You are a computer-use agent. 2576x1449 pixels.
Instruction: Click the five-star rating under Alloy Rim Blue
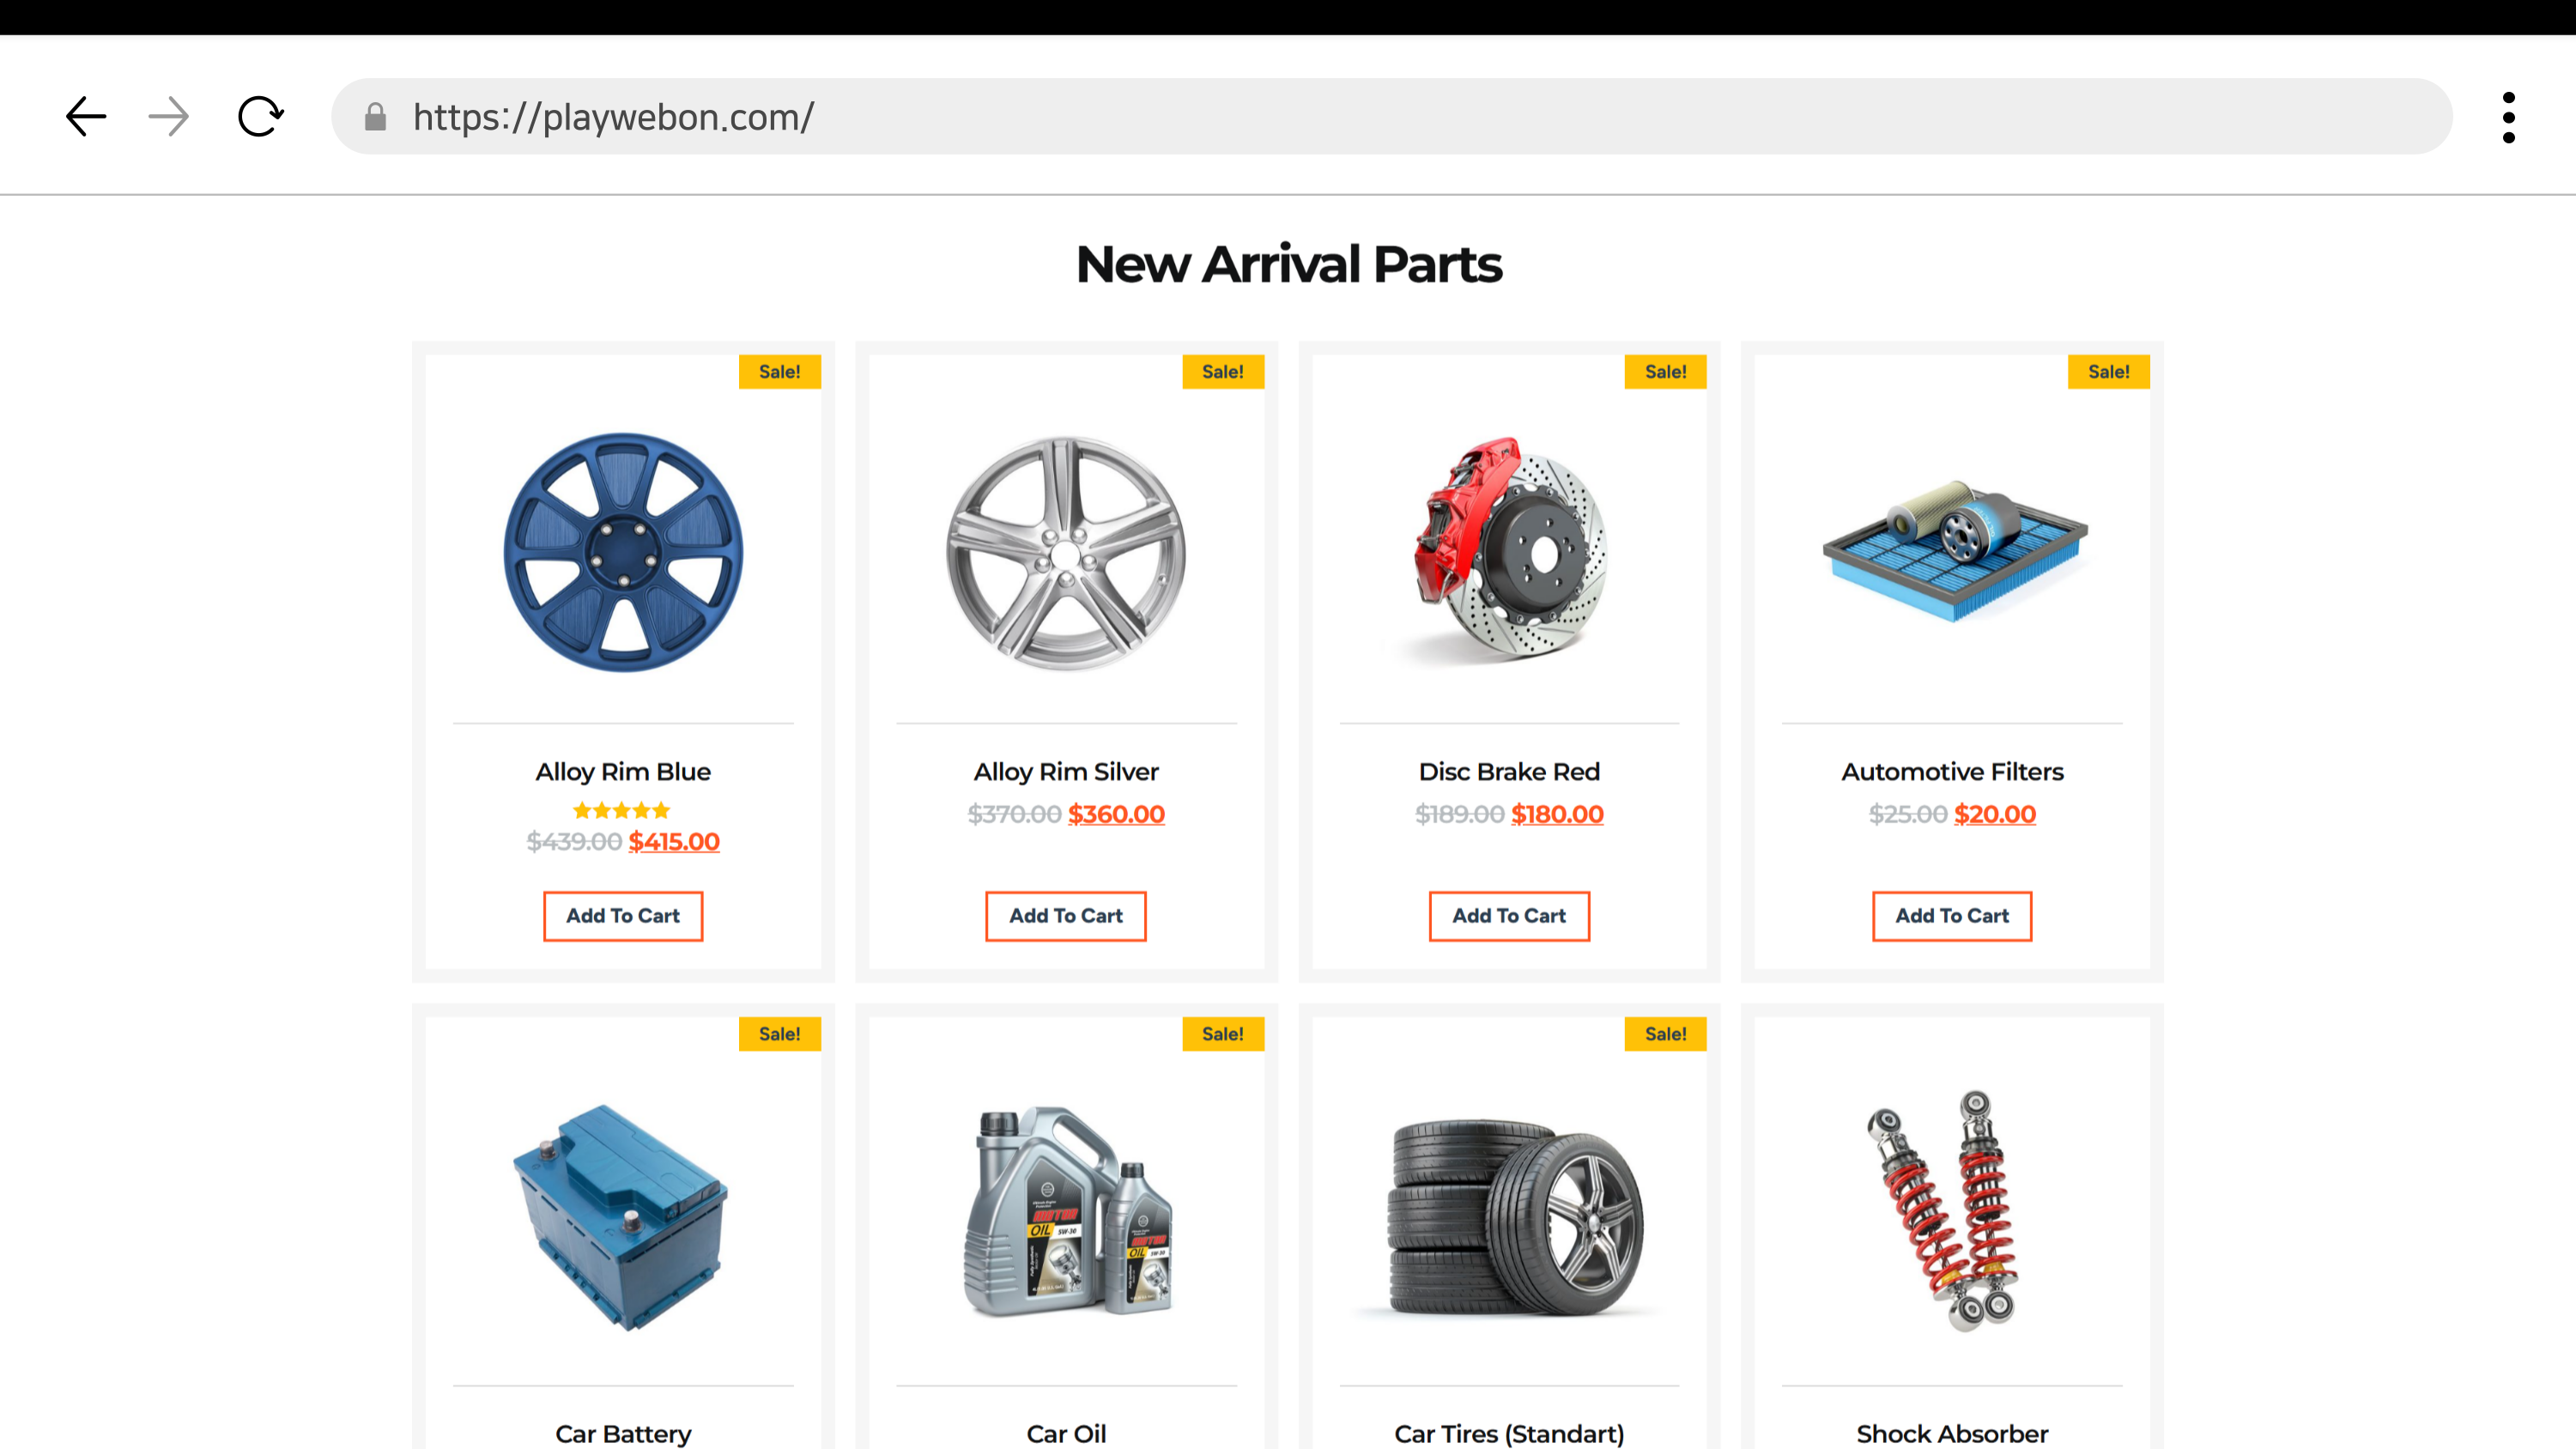[x=622, y=810]
